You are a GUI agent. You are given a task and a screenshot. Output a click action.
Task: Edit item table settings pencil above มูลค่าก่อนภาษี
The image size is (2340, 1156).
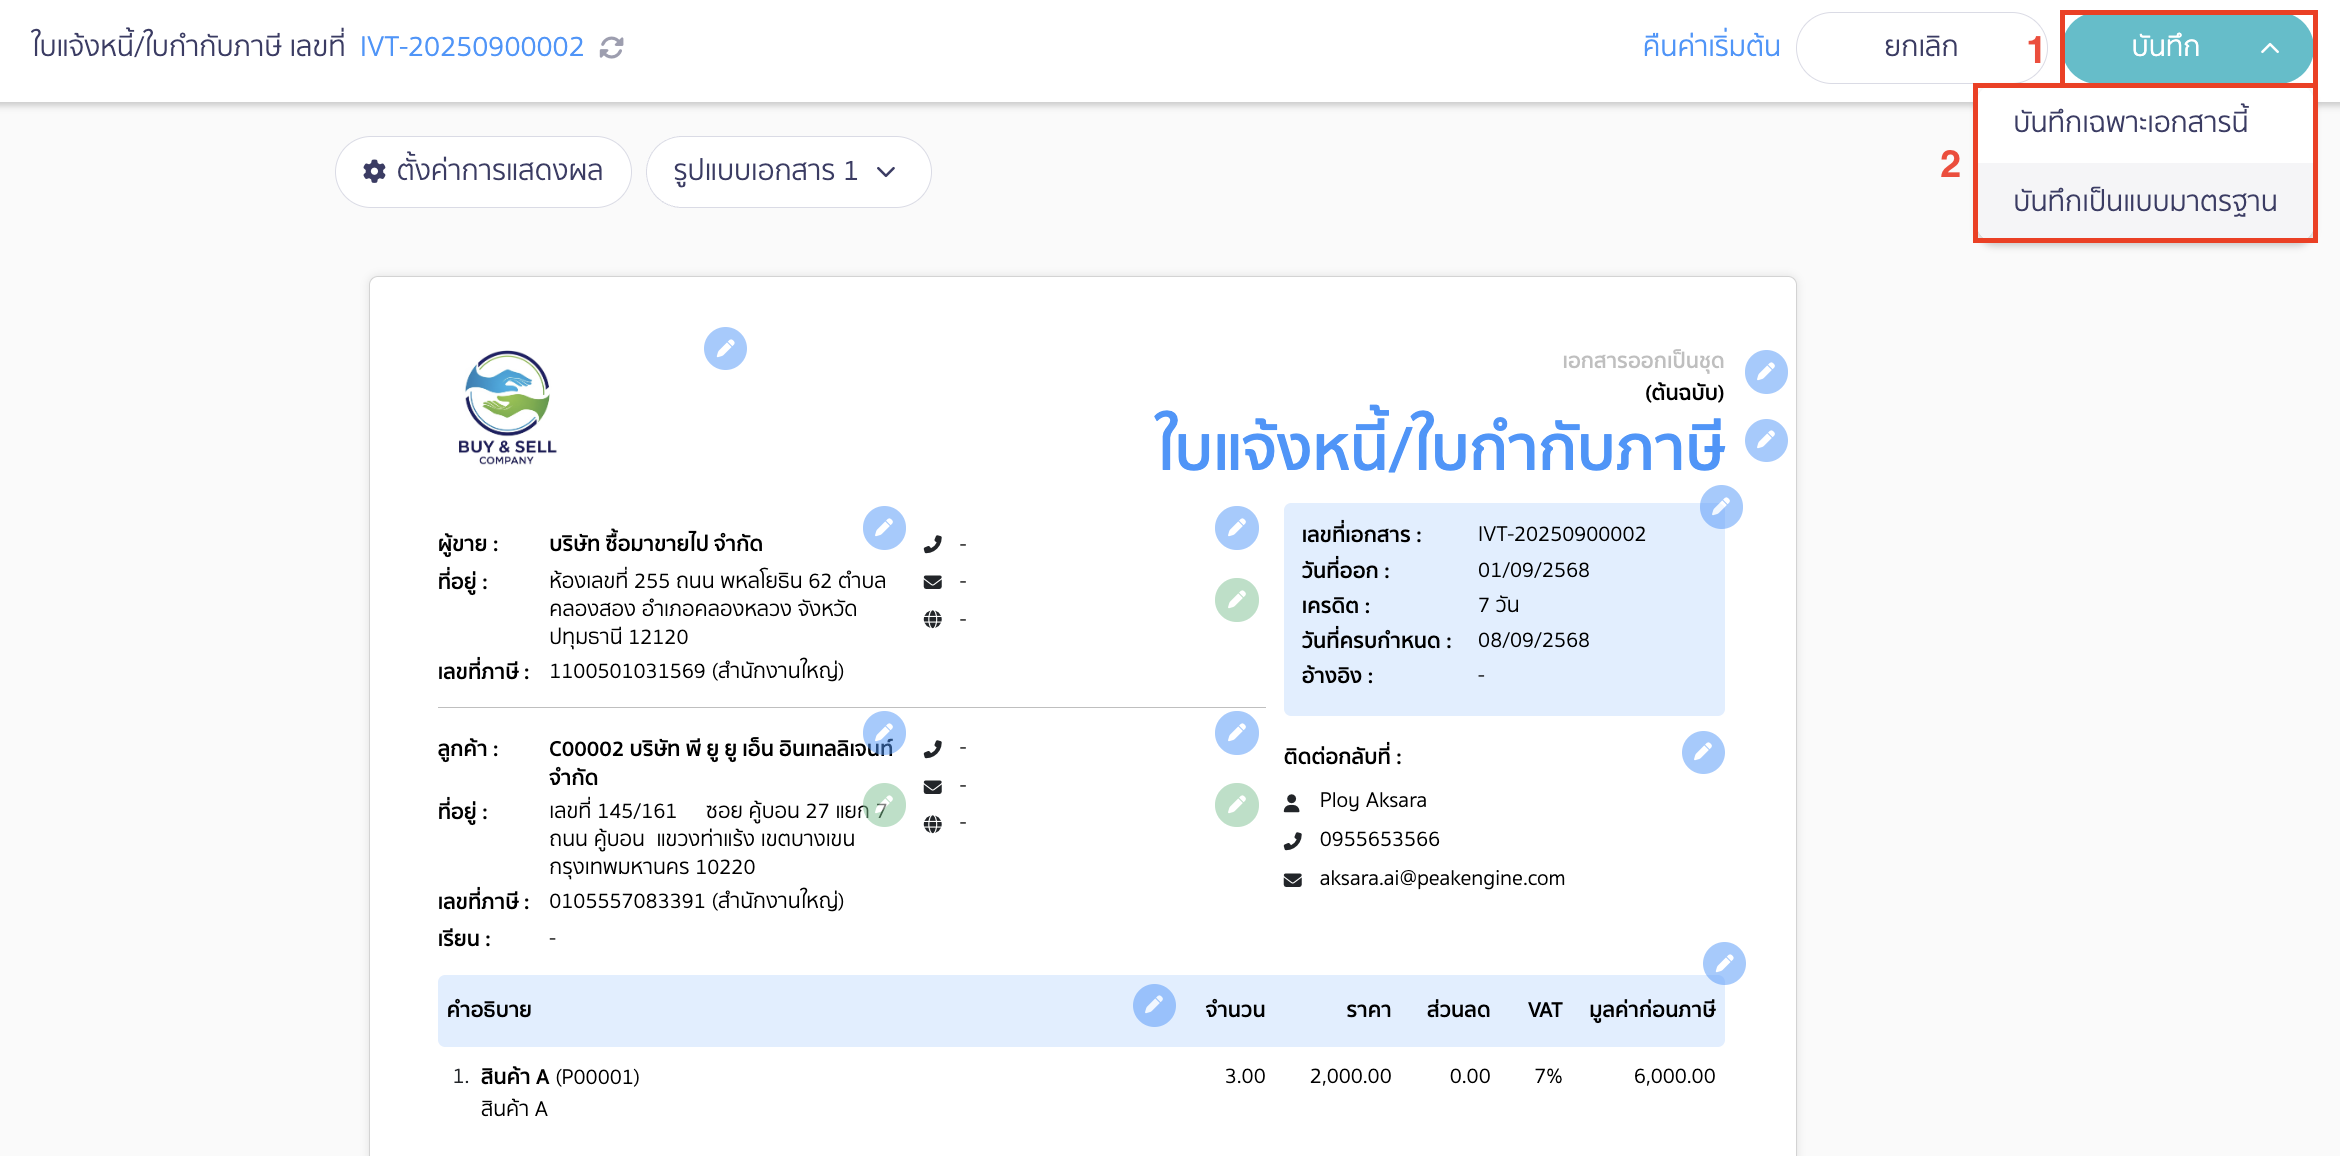[x=1724, y=963]
